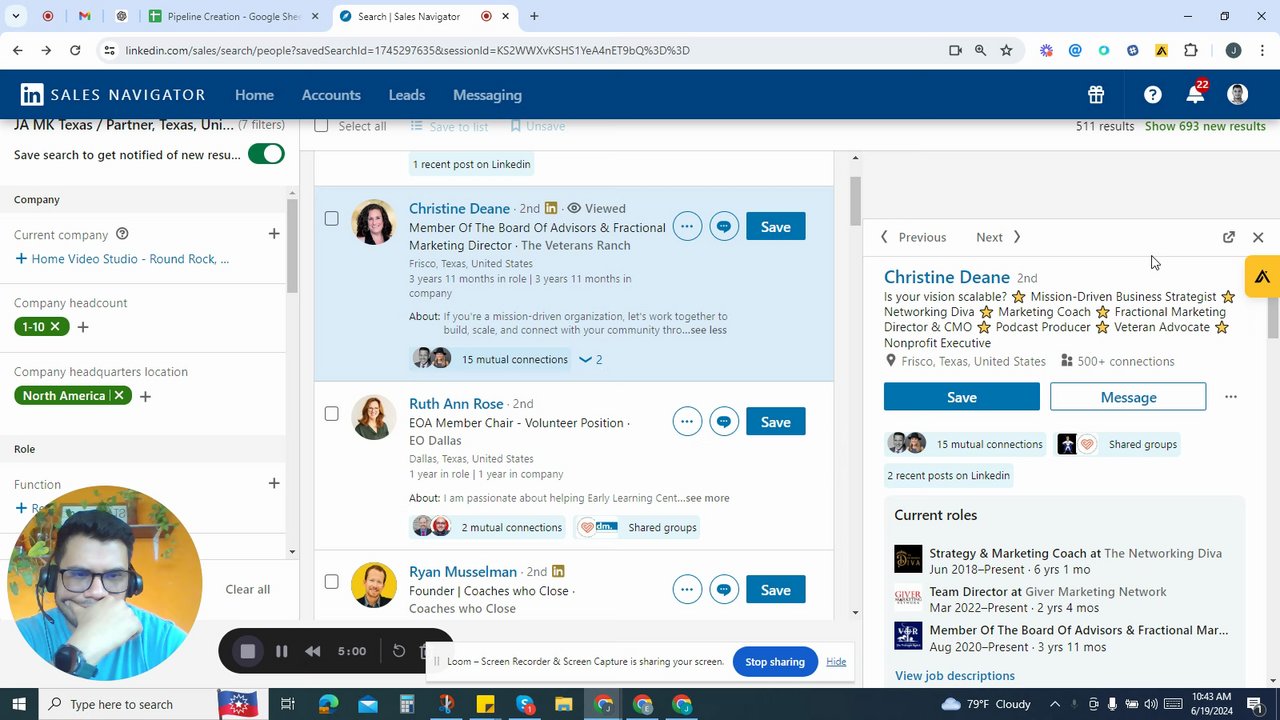Viewport: 1280px width, 720px height.
Task: Click Loom rewind button
Action: pyautogui.click(x=313, y=651)
